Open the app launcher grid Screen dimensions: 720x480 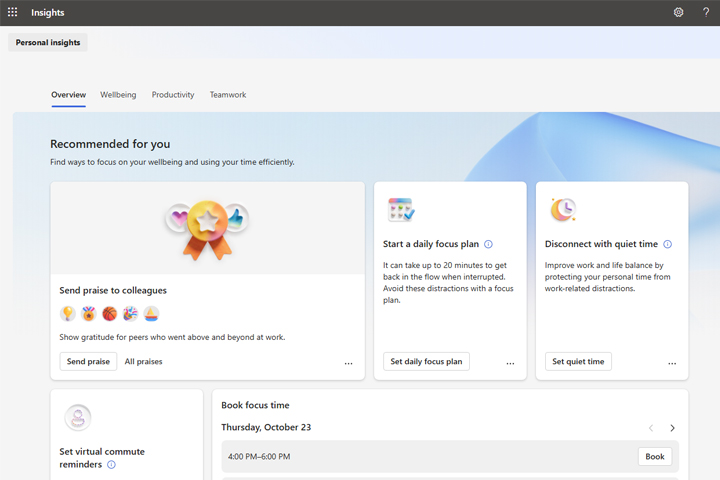(13, 13)
